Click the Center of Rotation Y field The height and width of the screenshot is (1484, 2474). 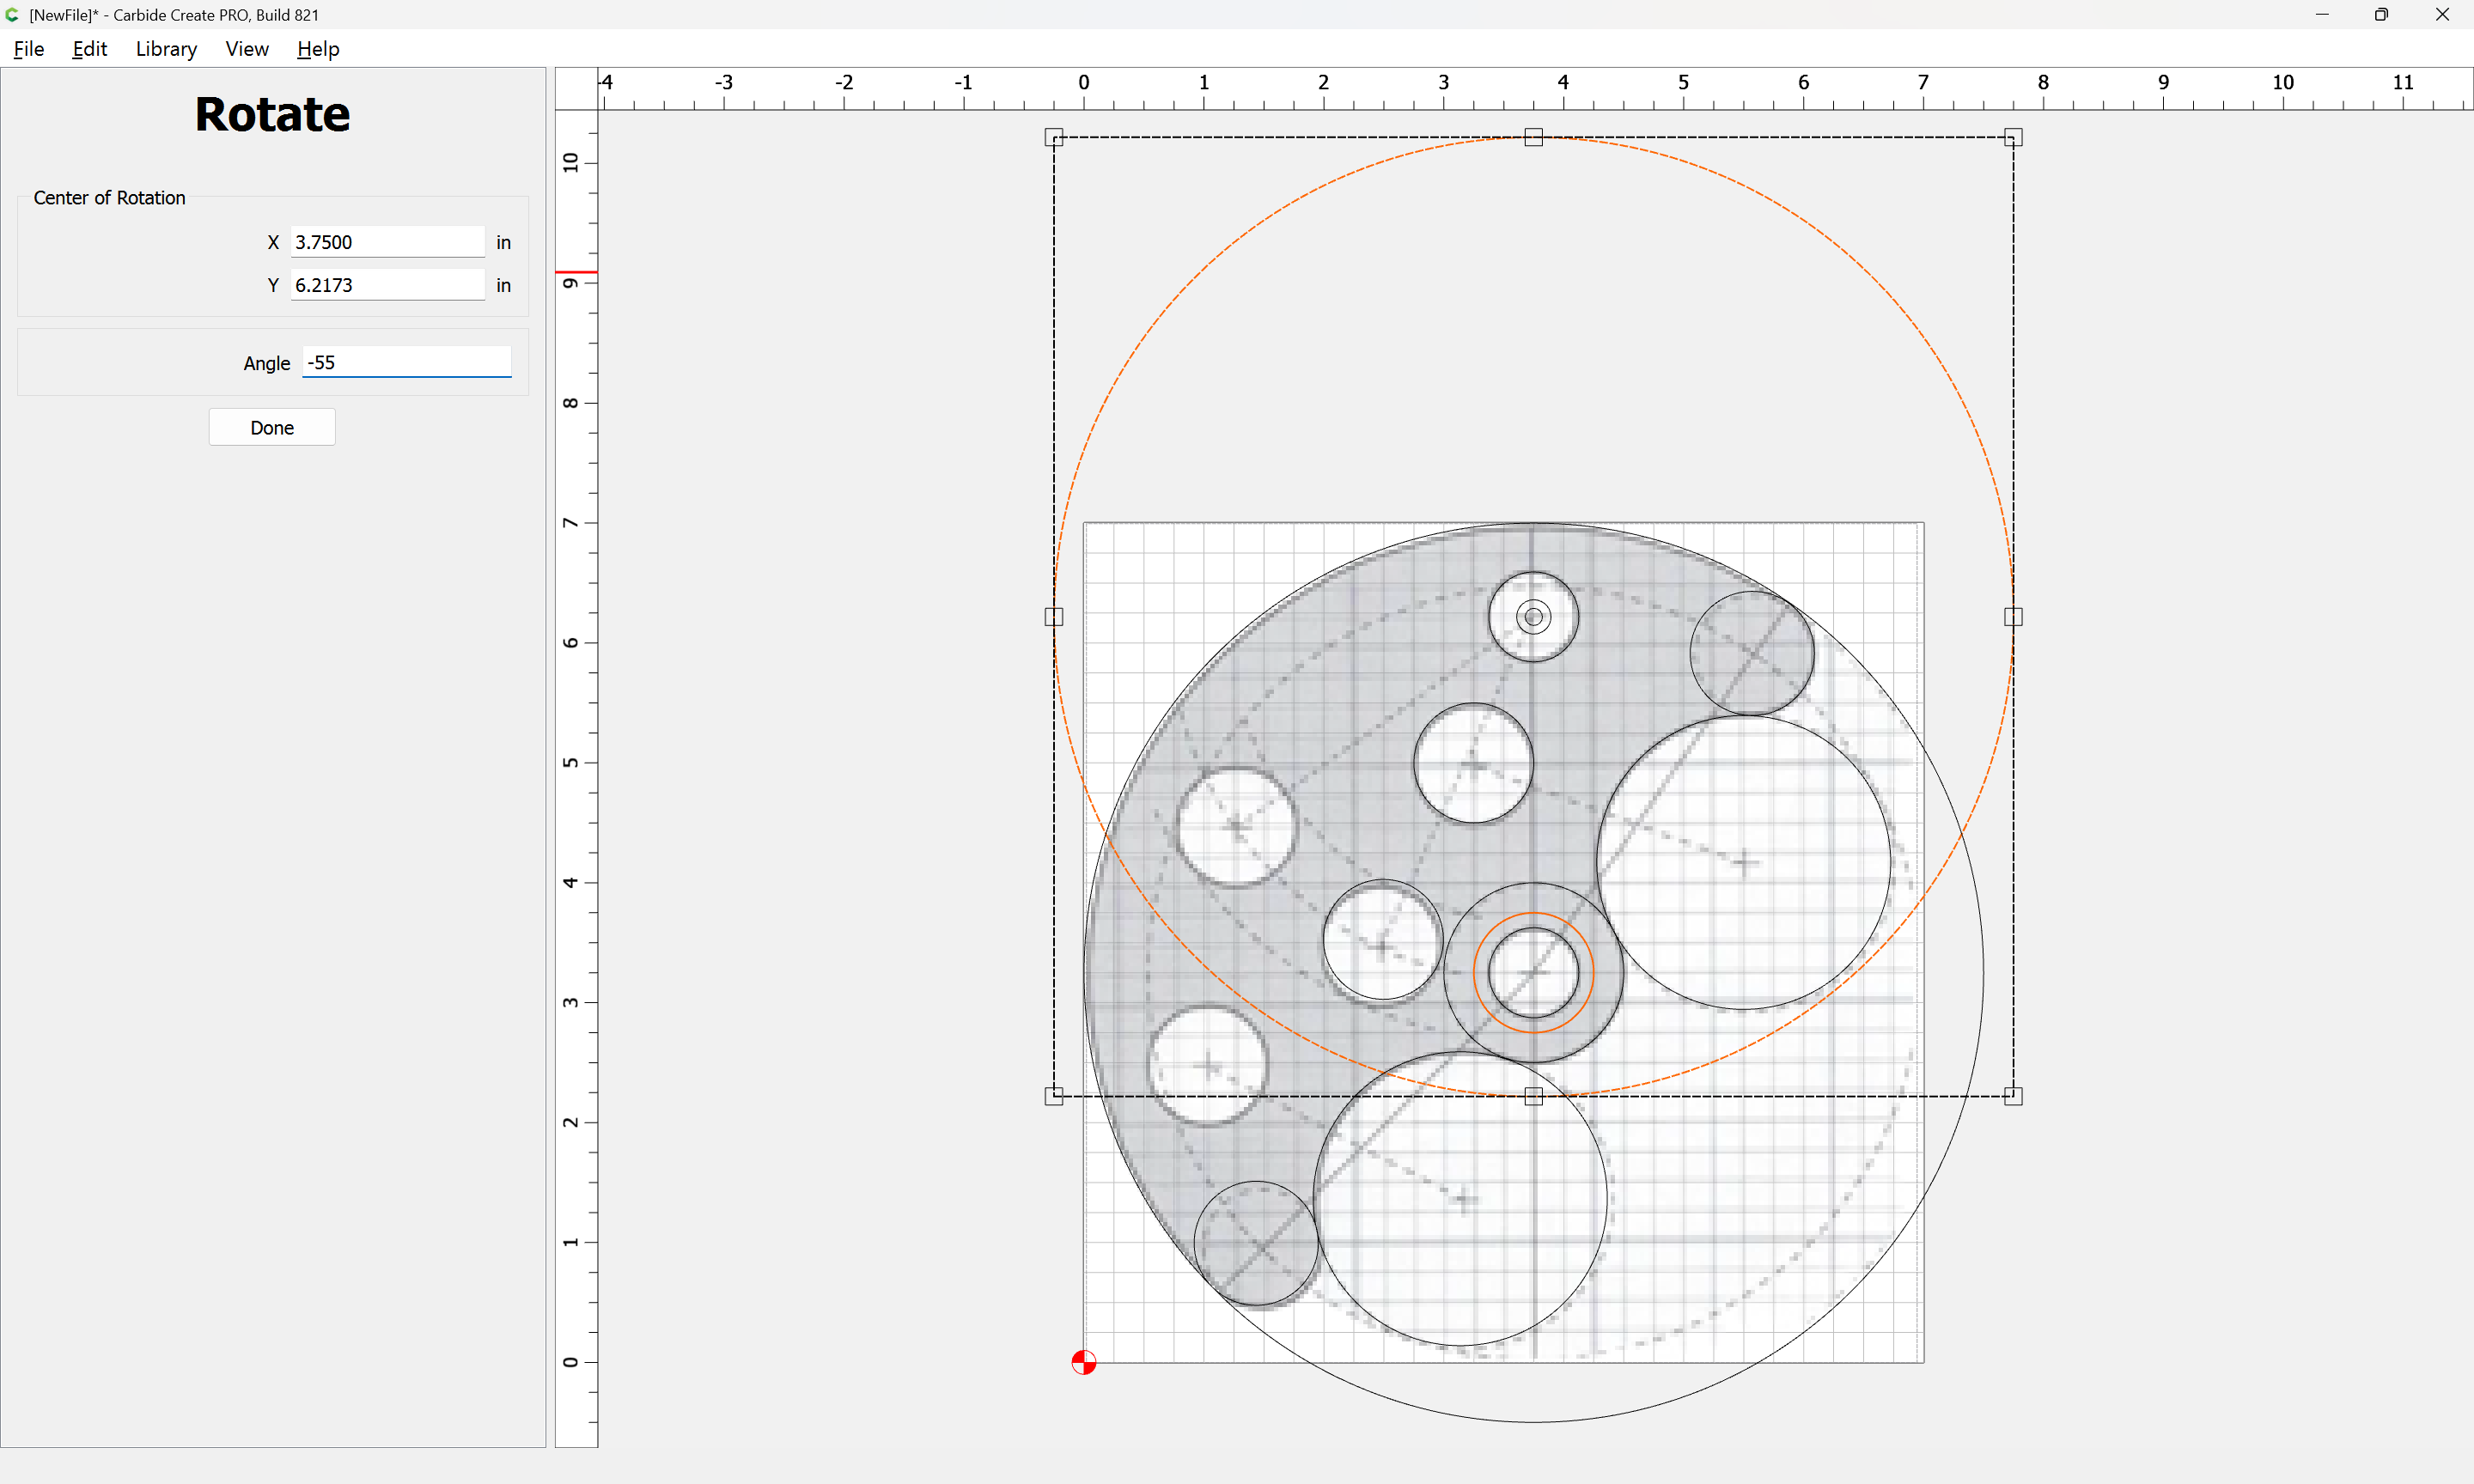tap(388, 285)
